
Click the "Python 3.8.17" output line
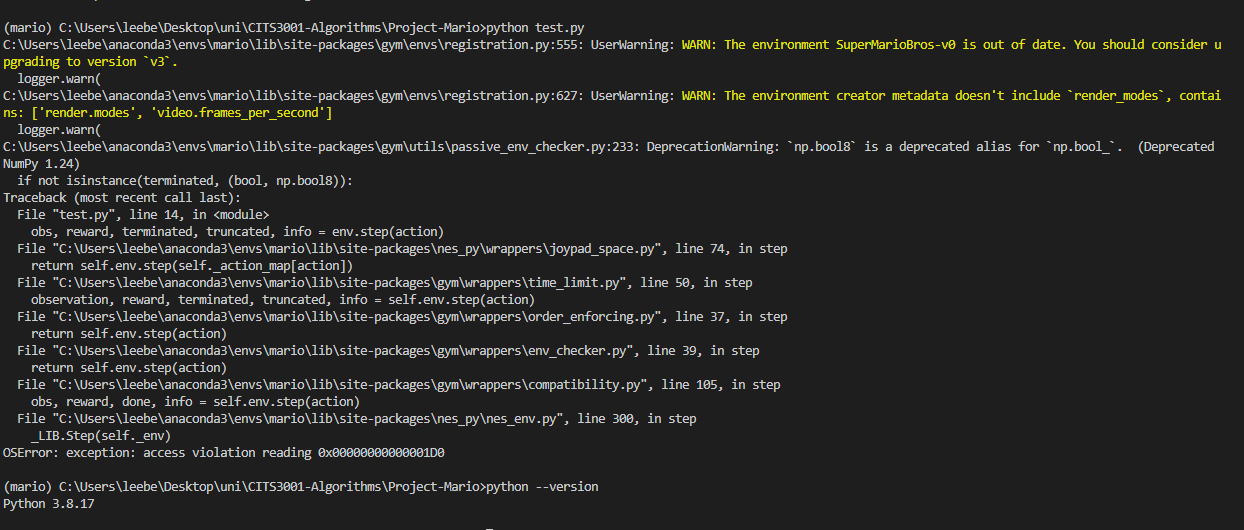[46, 504]
